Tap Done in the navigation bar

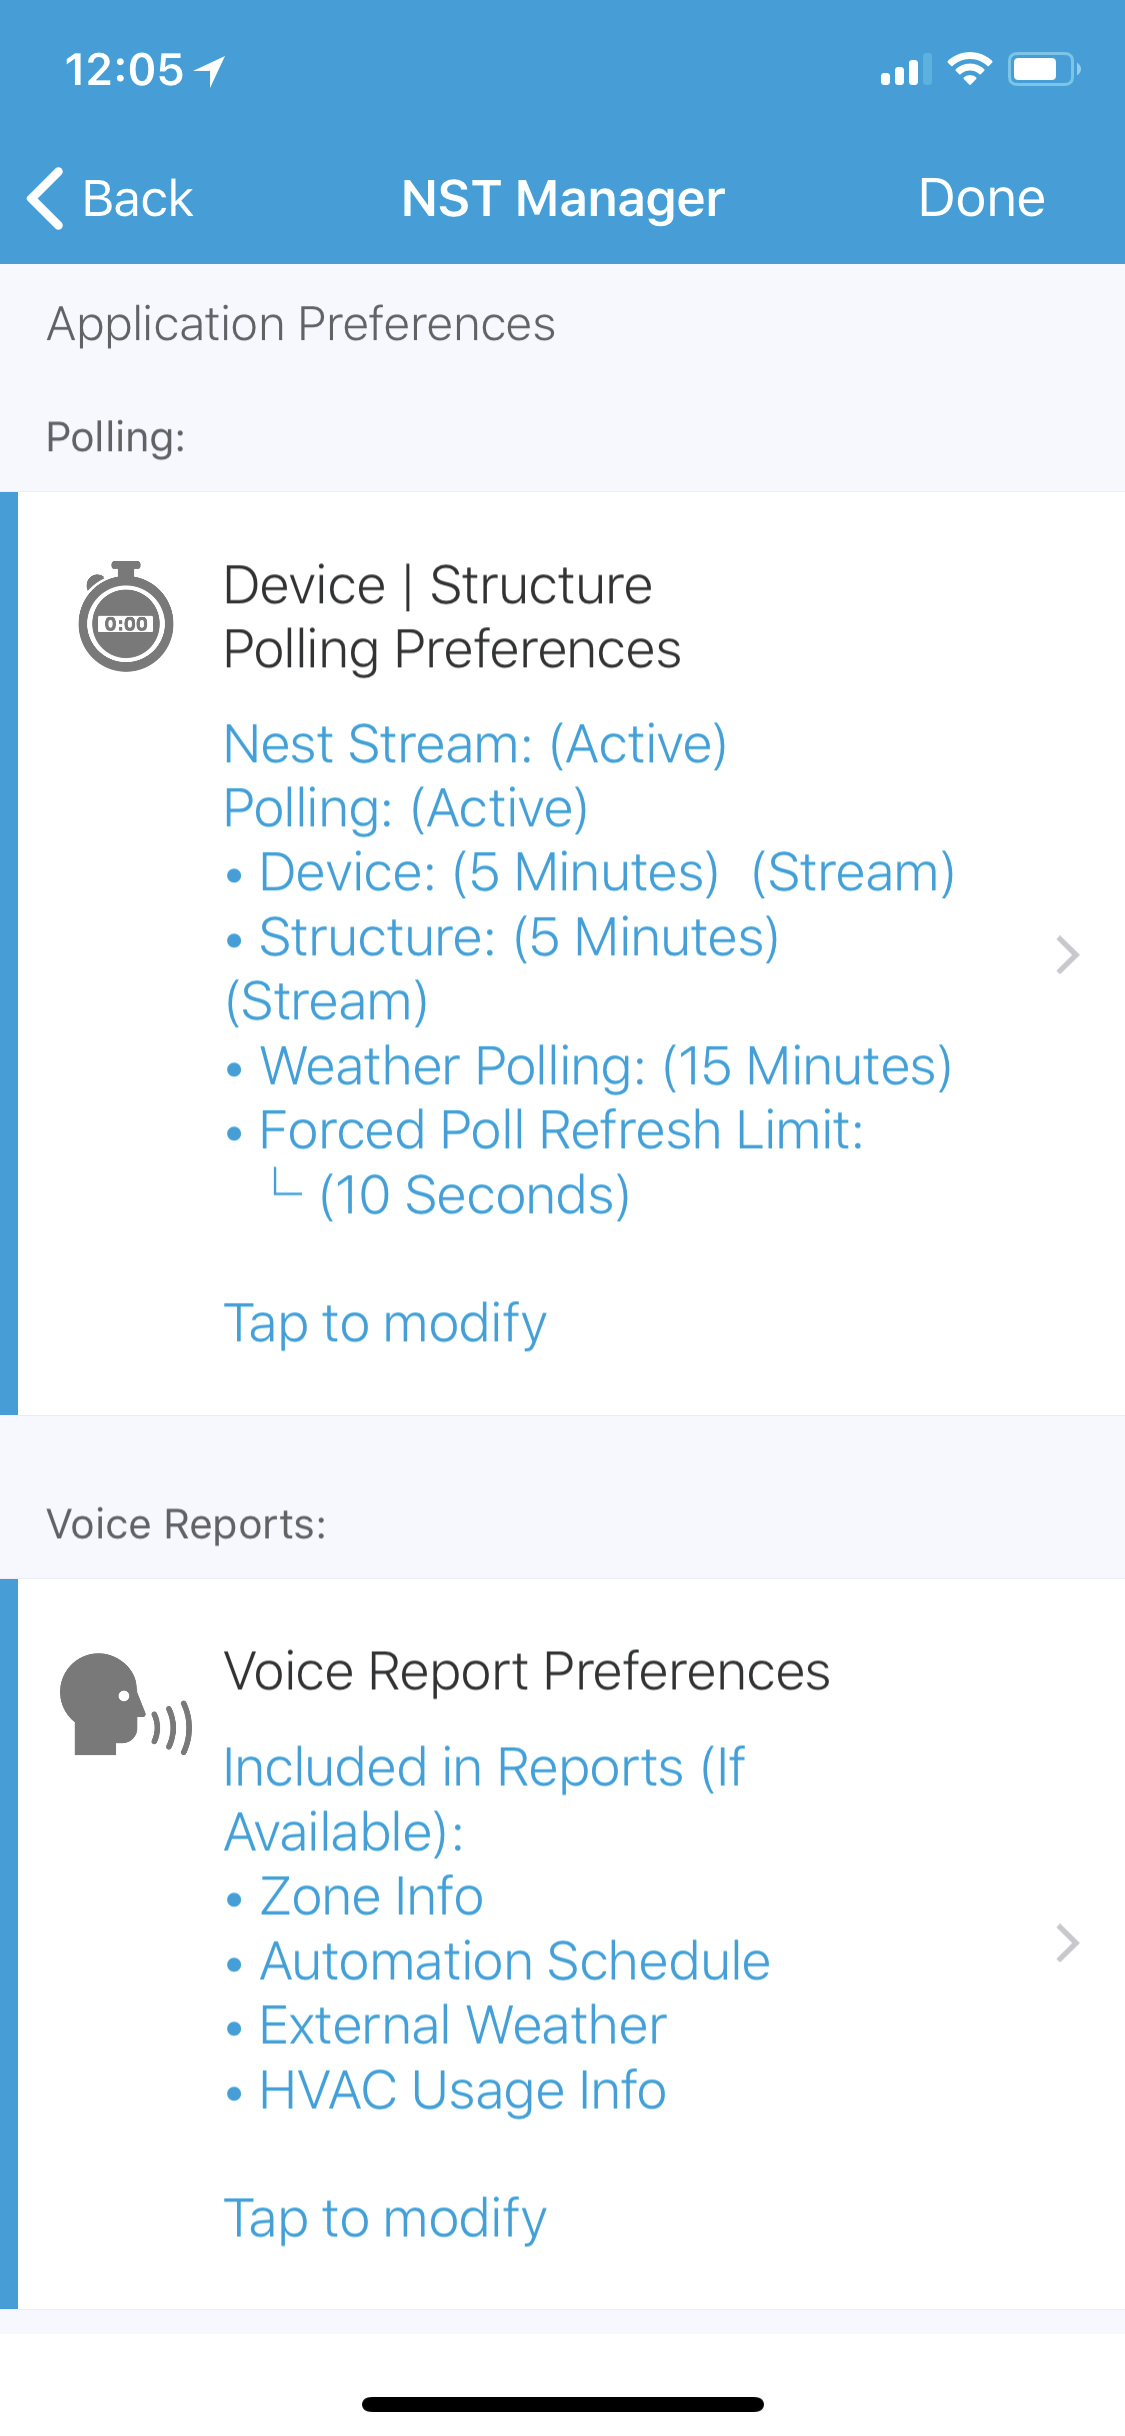coord(981,198)
